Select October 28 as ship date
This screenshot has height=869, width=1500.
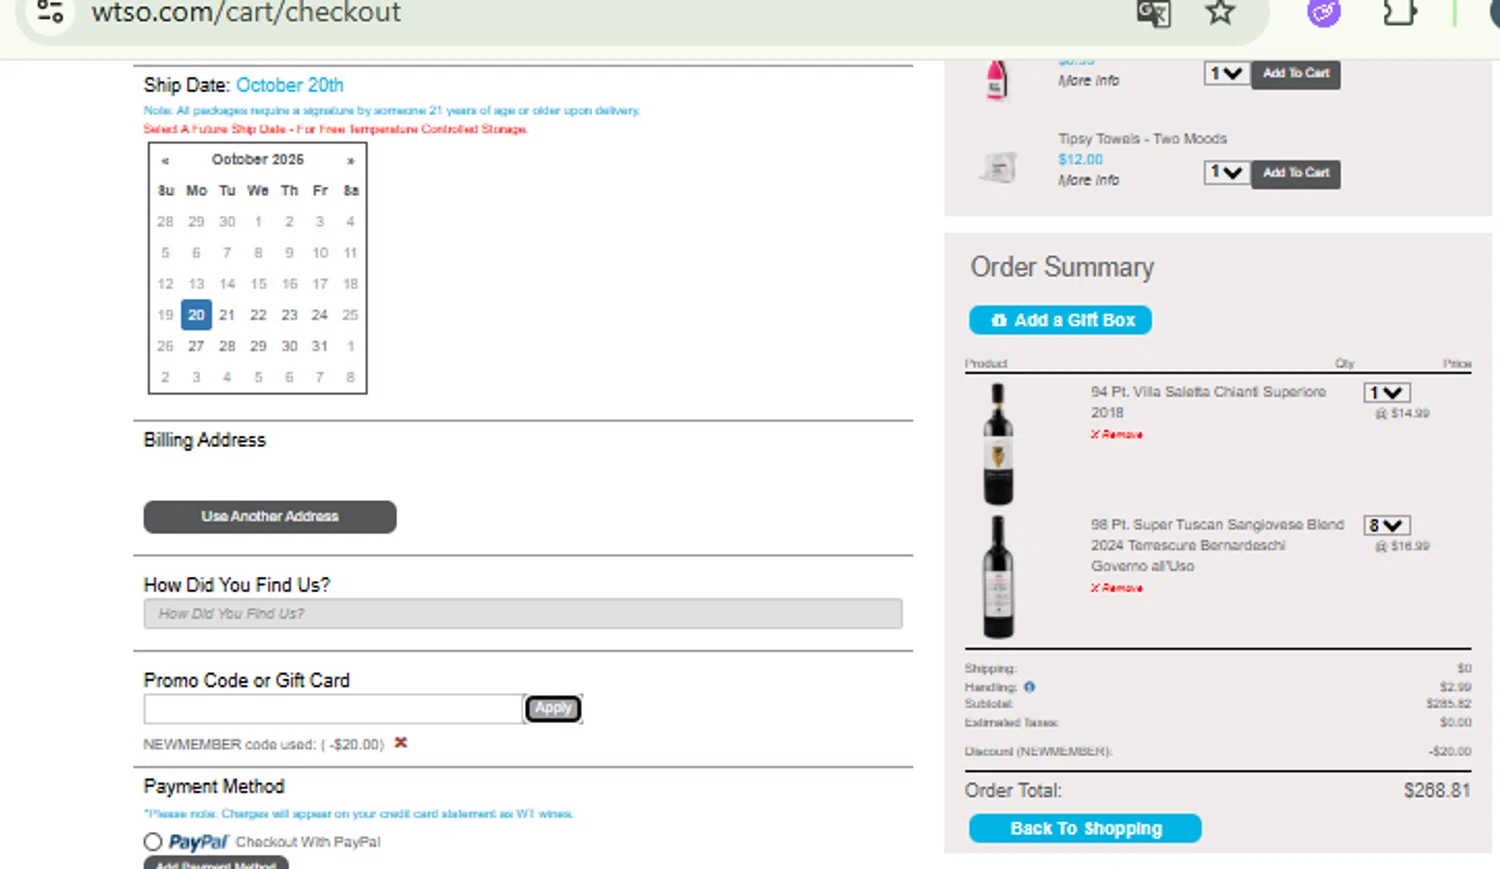(227, 346)
